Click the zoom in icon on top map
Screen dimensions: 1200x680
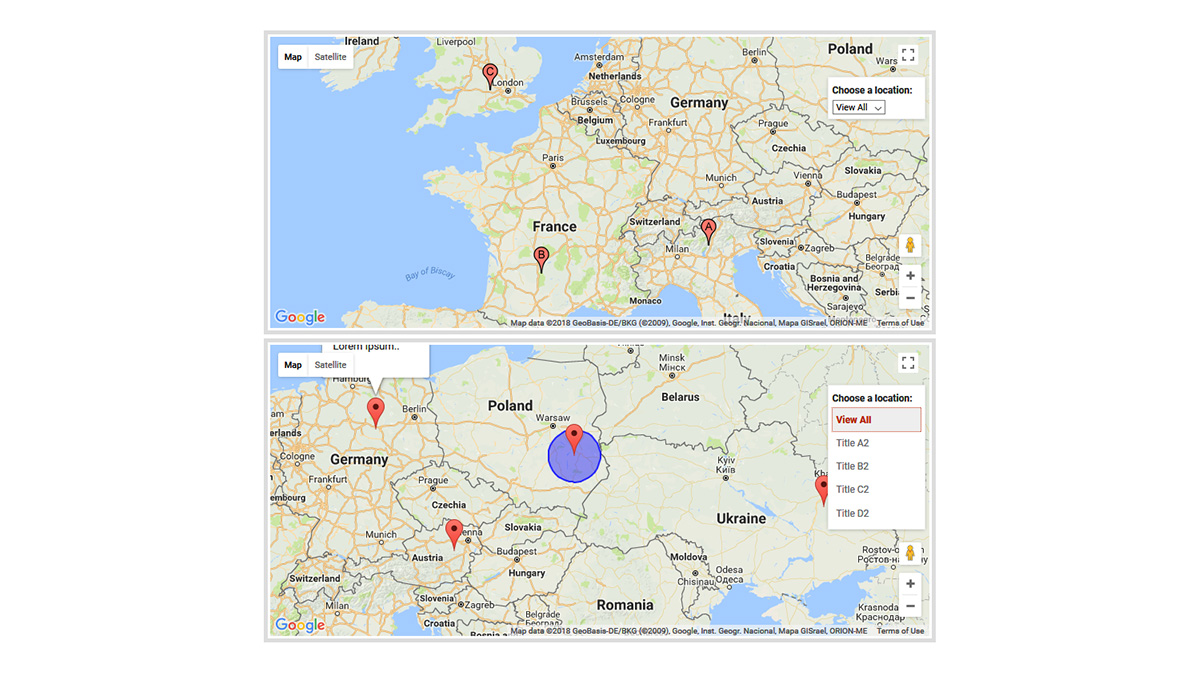point(910,275)
